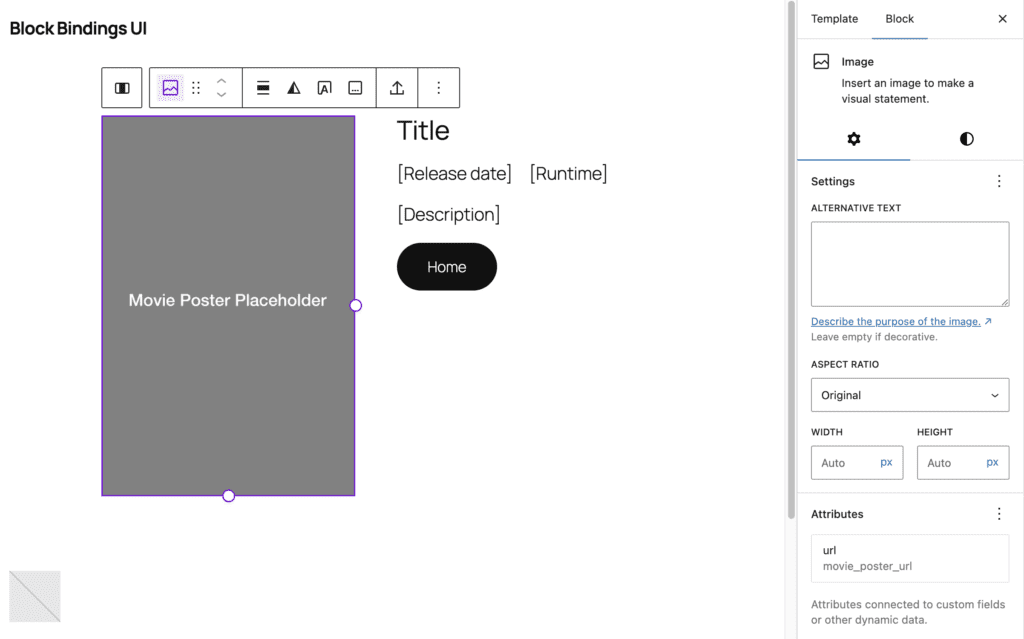
Task: Click the block drag handle dots
Action: click(196, 88)
